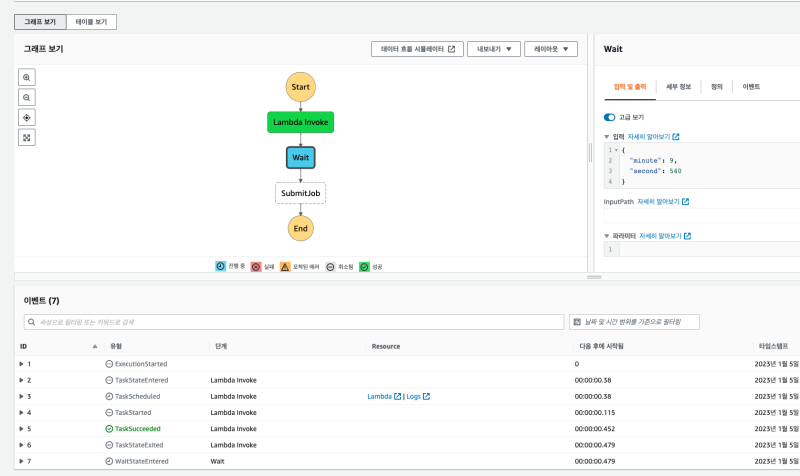The image size is (800, 476).
Task: Click the events search input field
Action: 294,322
